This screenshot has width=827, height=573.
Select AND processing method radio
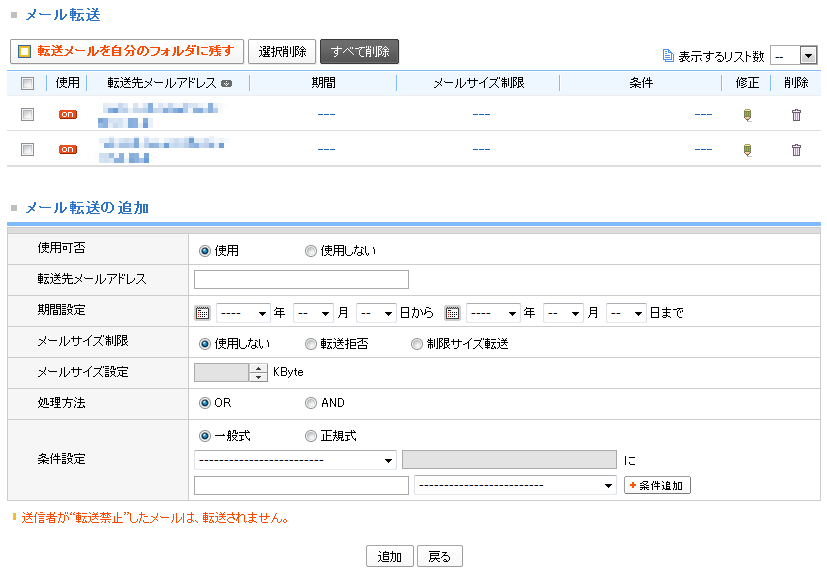click(311, 403)
